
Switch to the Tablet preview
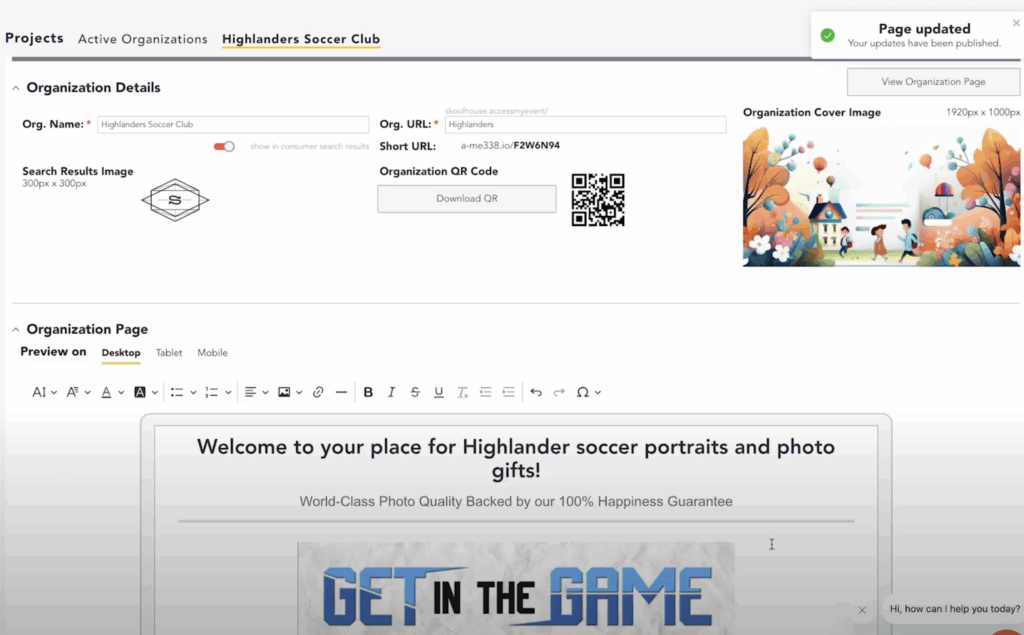(169, 352)
